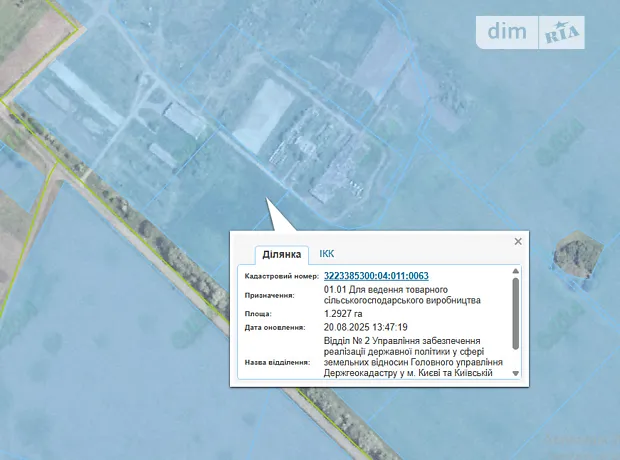Click the dim logo in the corner
The image size is (620, 460).
pyautogui.click(x=512, y=32)
